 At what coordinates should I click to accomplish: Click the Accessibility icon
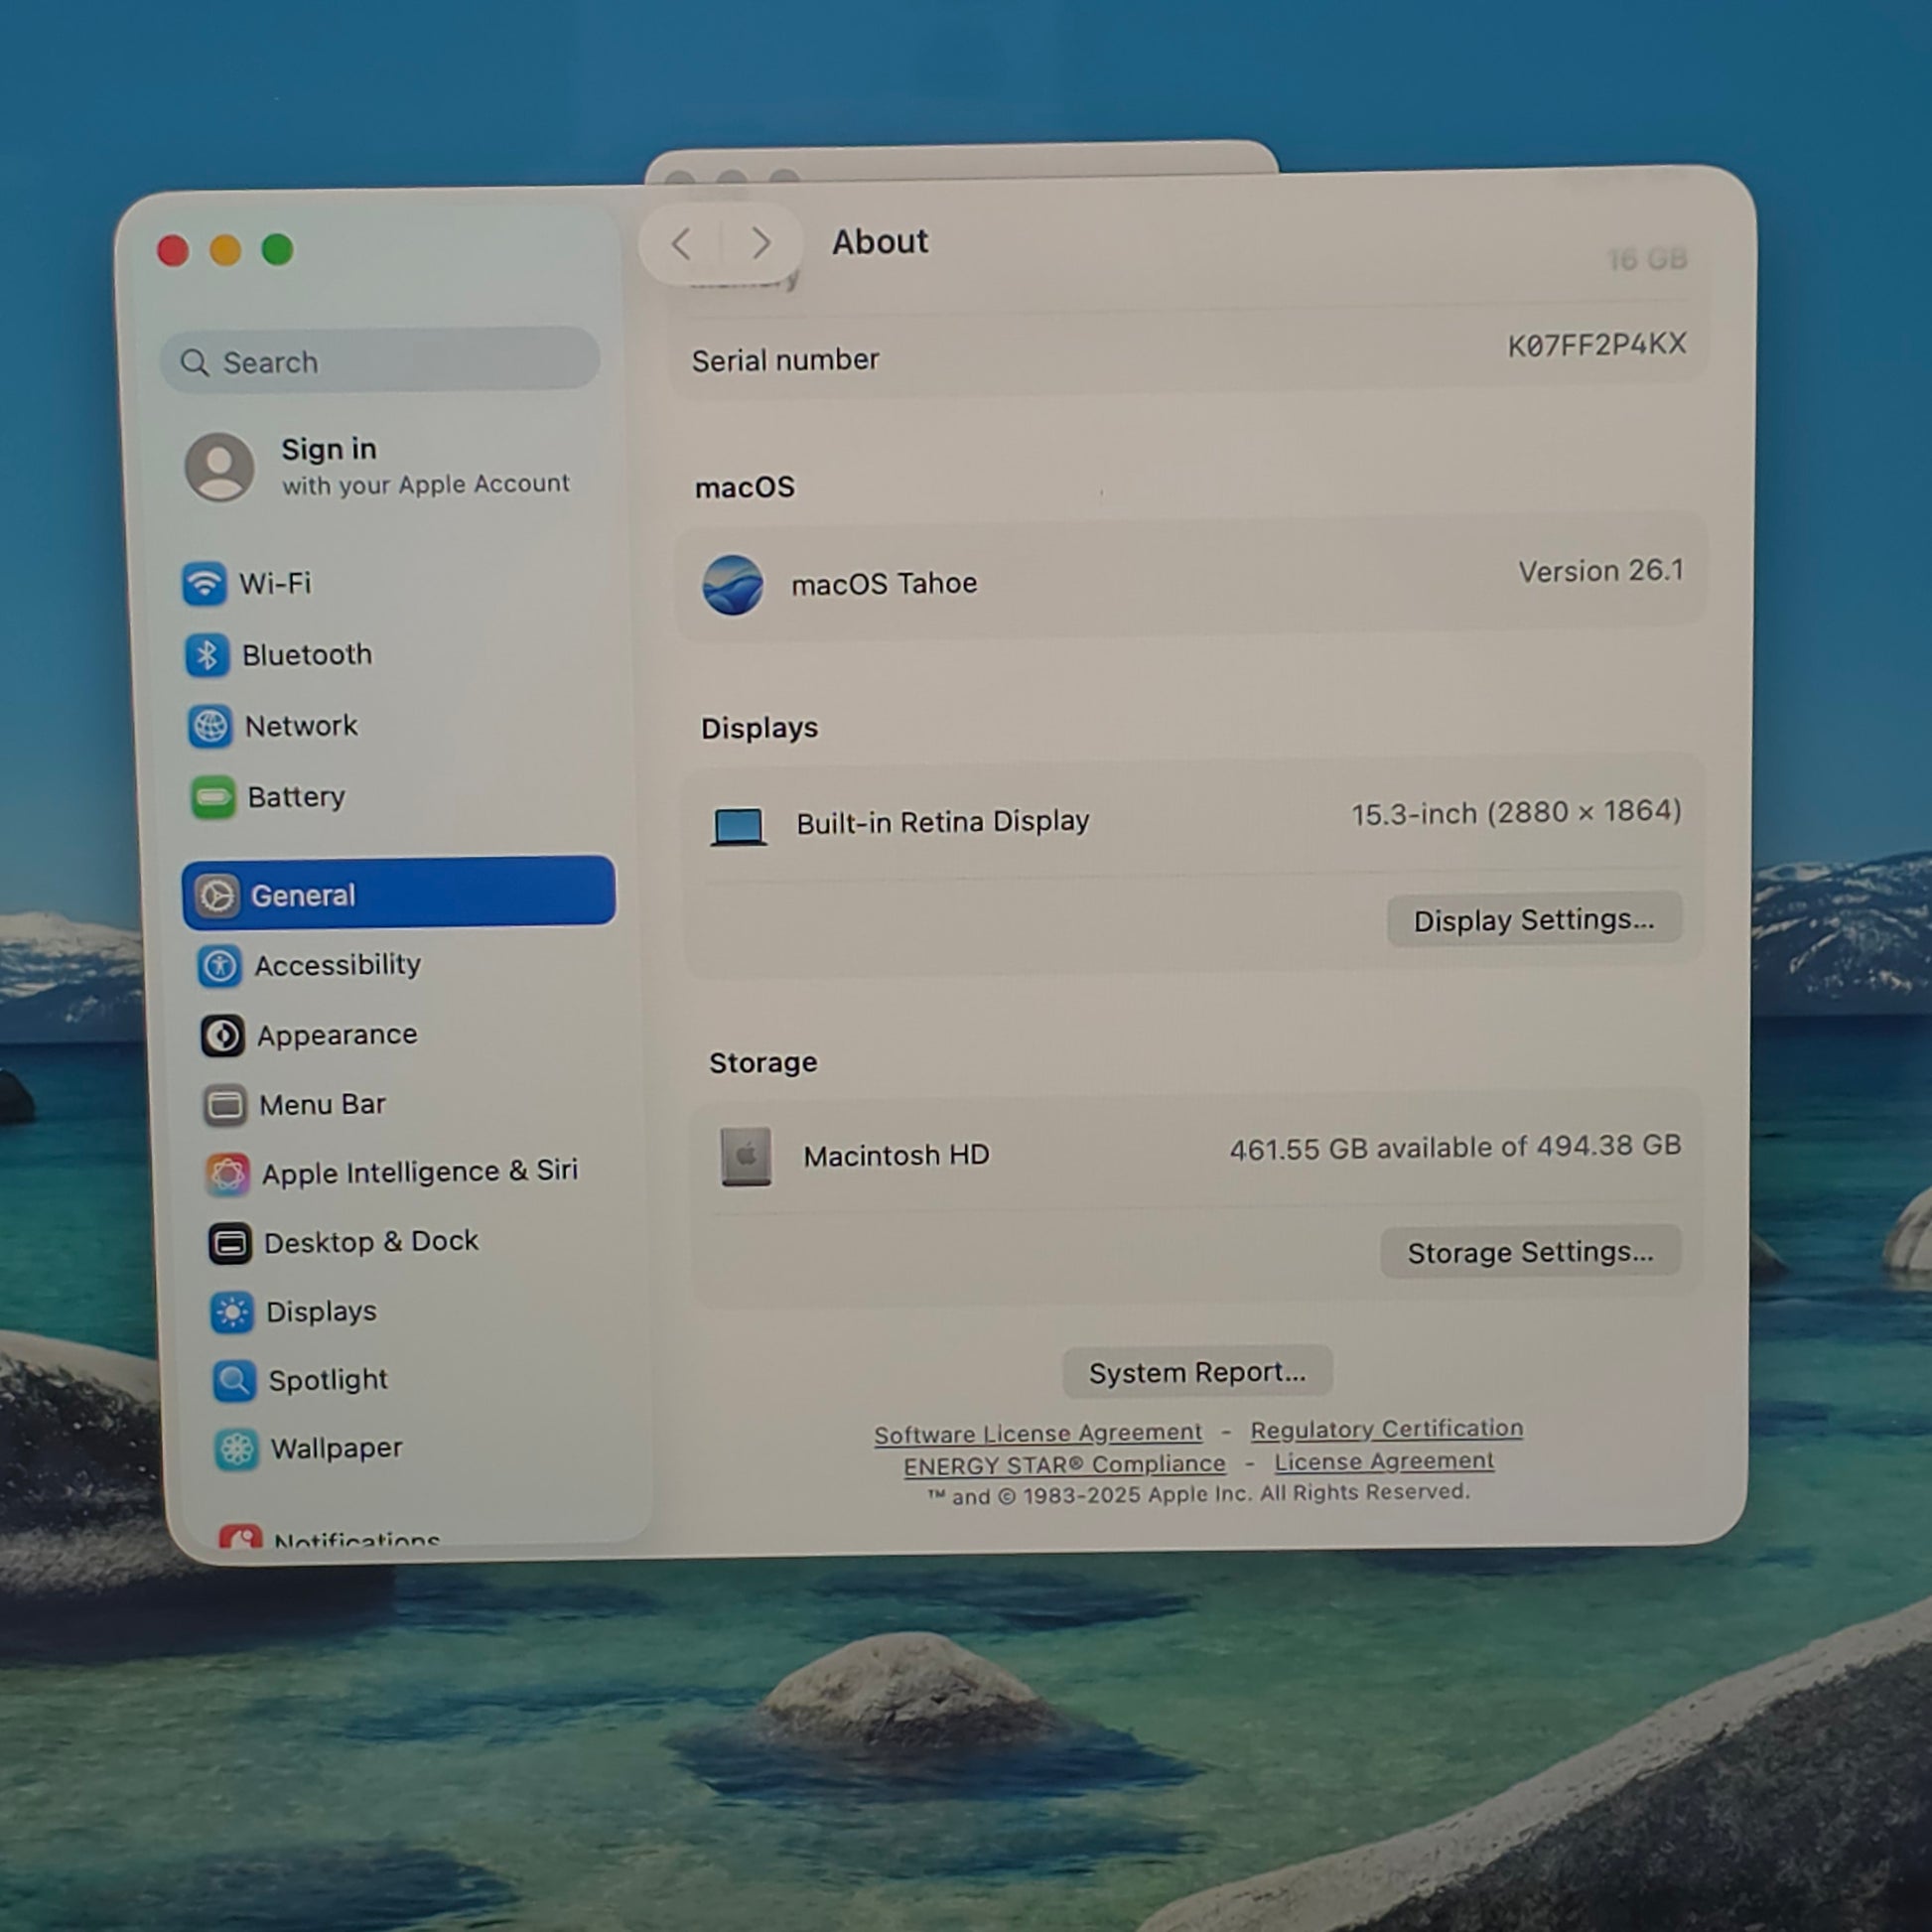(219, 966)
